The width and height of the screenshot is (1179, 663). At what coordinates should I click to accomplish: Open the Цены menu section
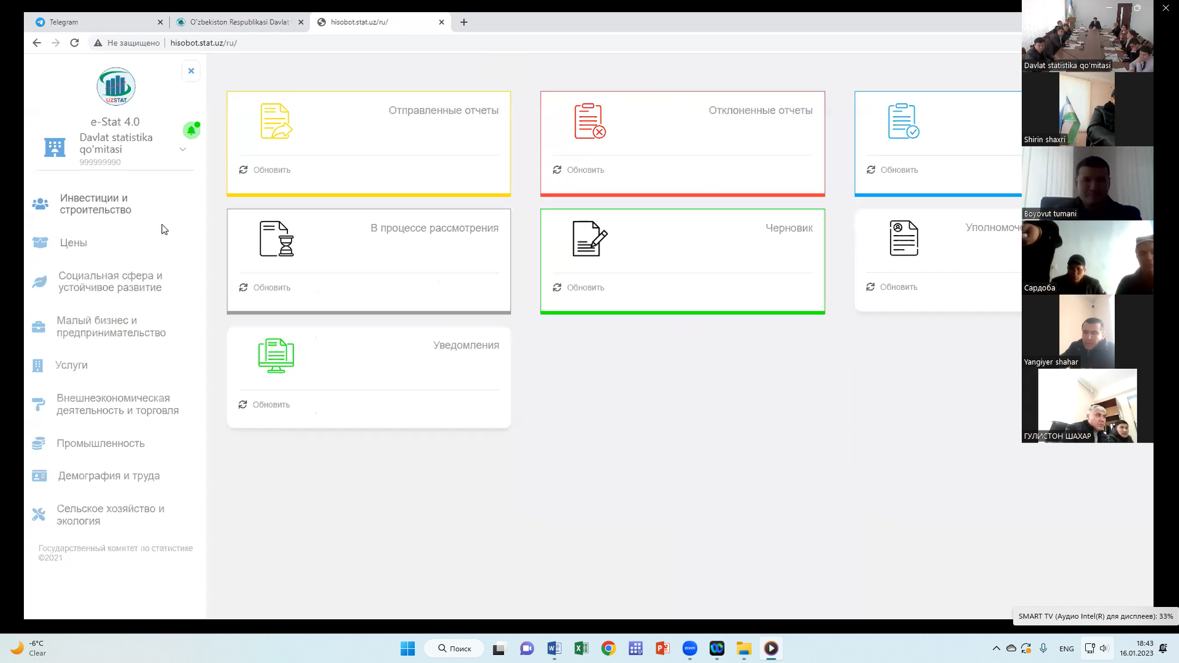point(73,243)
